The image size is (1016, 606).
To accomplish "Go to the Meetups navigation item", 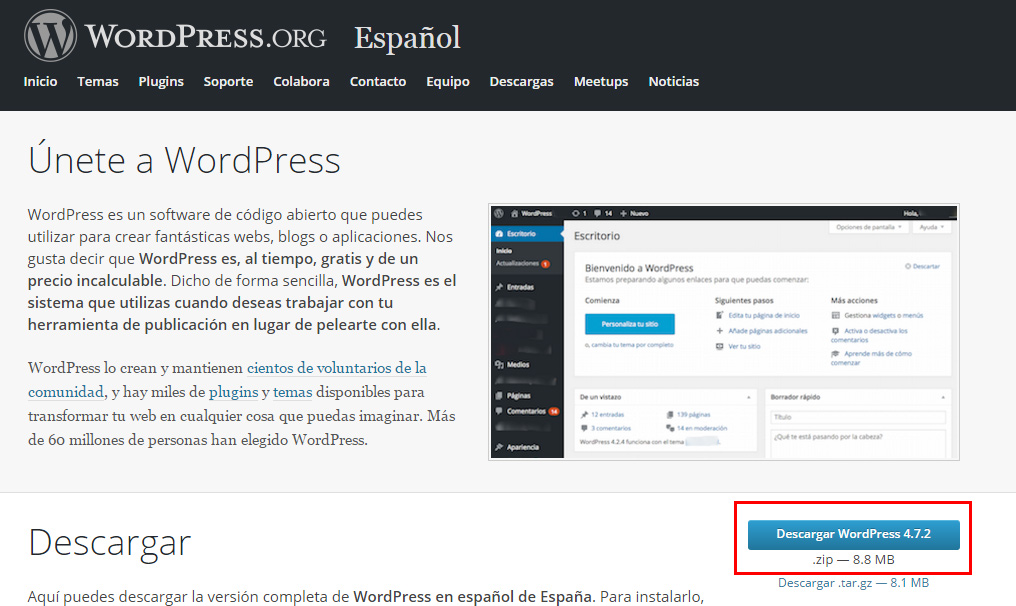I will click(601, 82).
